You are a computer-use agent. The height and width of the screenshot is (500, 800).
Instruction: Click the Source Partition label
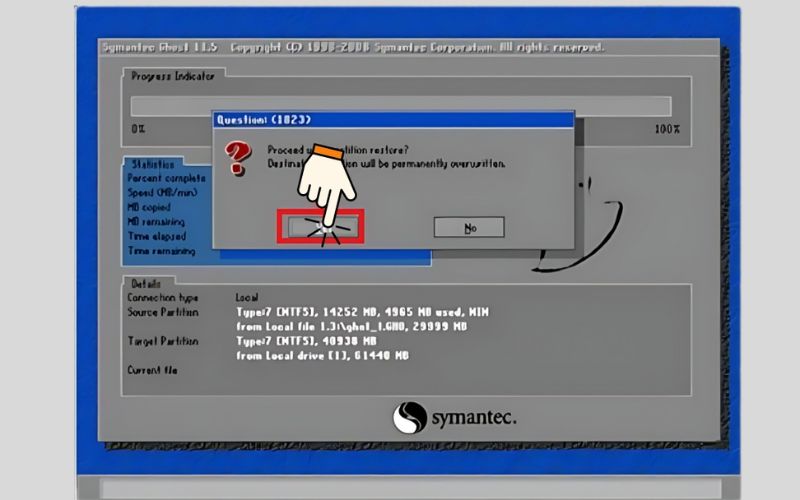[163, 312]
